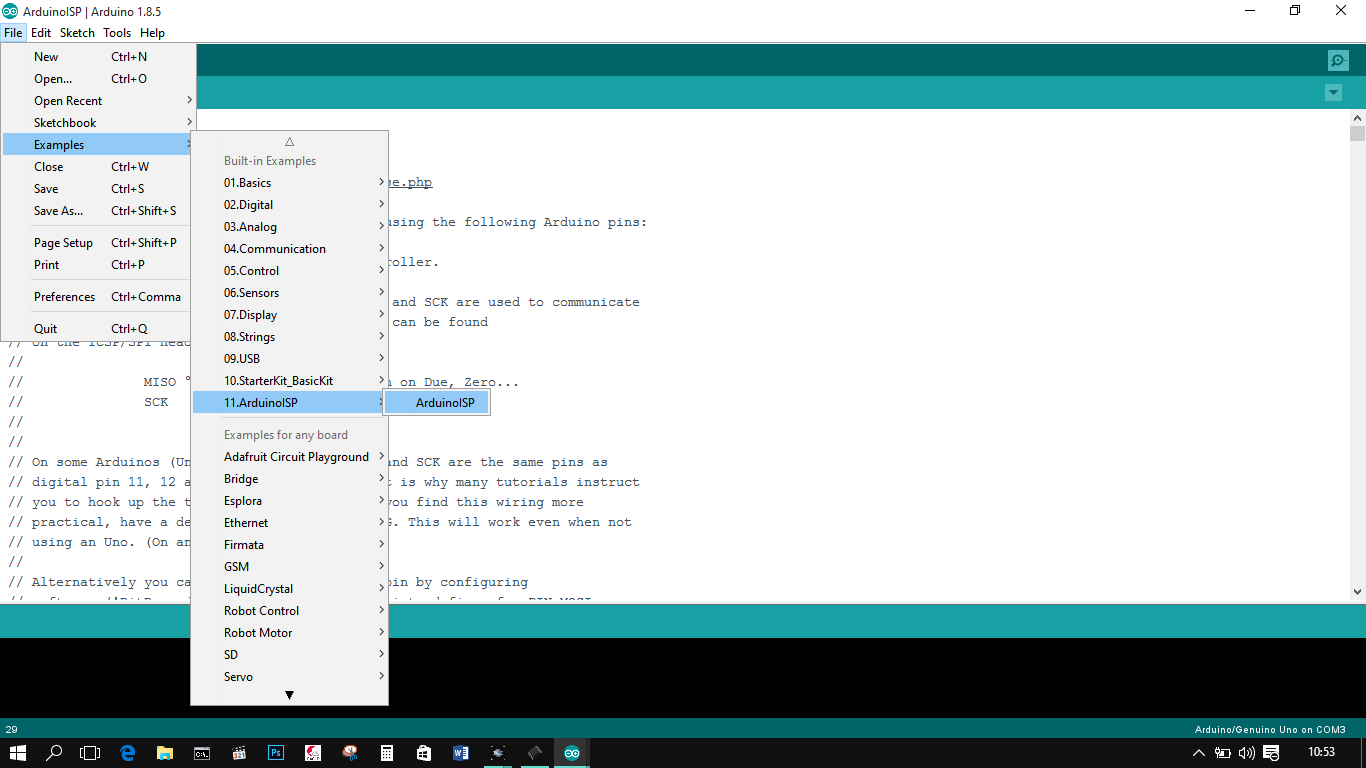Expand 03.Analog examples submenu

pos(289,227)
